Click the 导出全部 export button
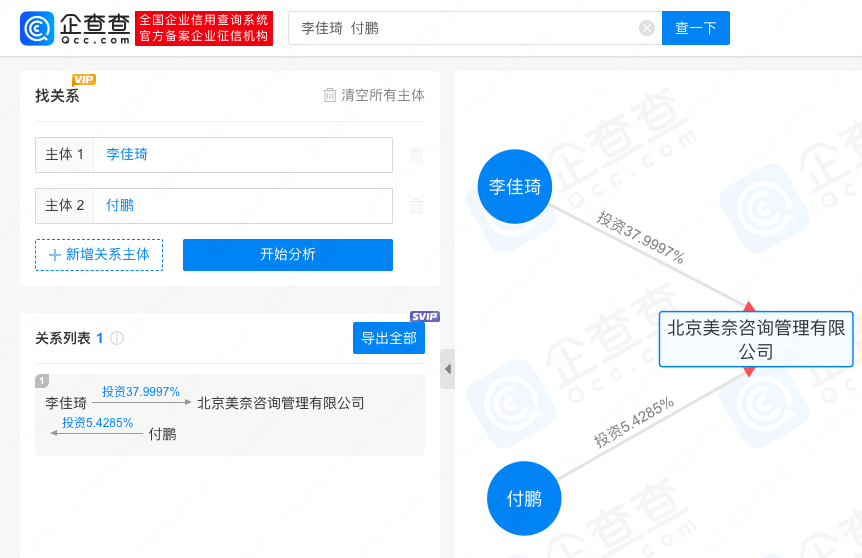862x558 pixels. coord(389,338)
